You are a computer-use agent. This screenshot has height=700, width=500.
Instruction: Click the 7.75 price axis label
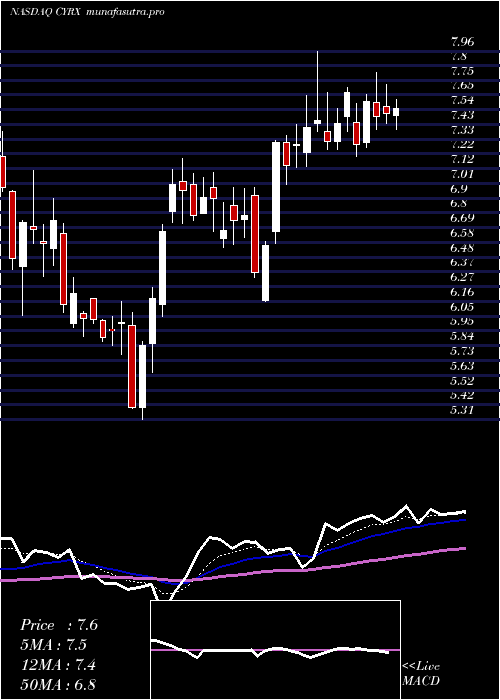click(462, 71)
